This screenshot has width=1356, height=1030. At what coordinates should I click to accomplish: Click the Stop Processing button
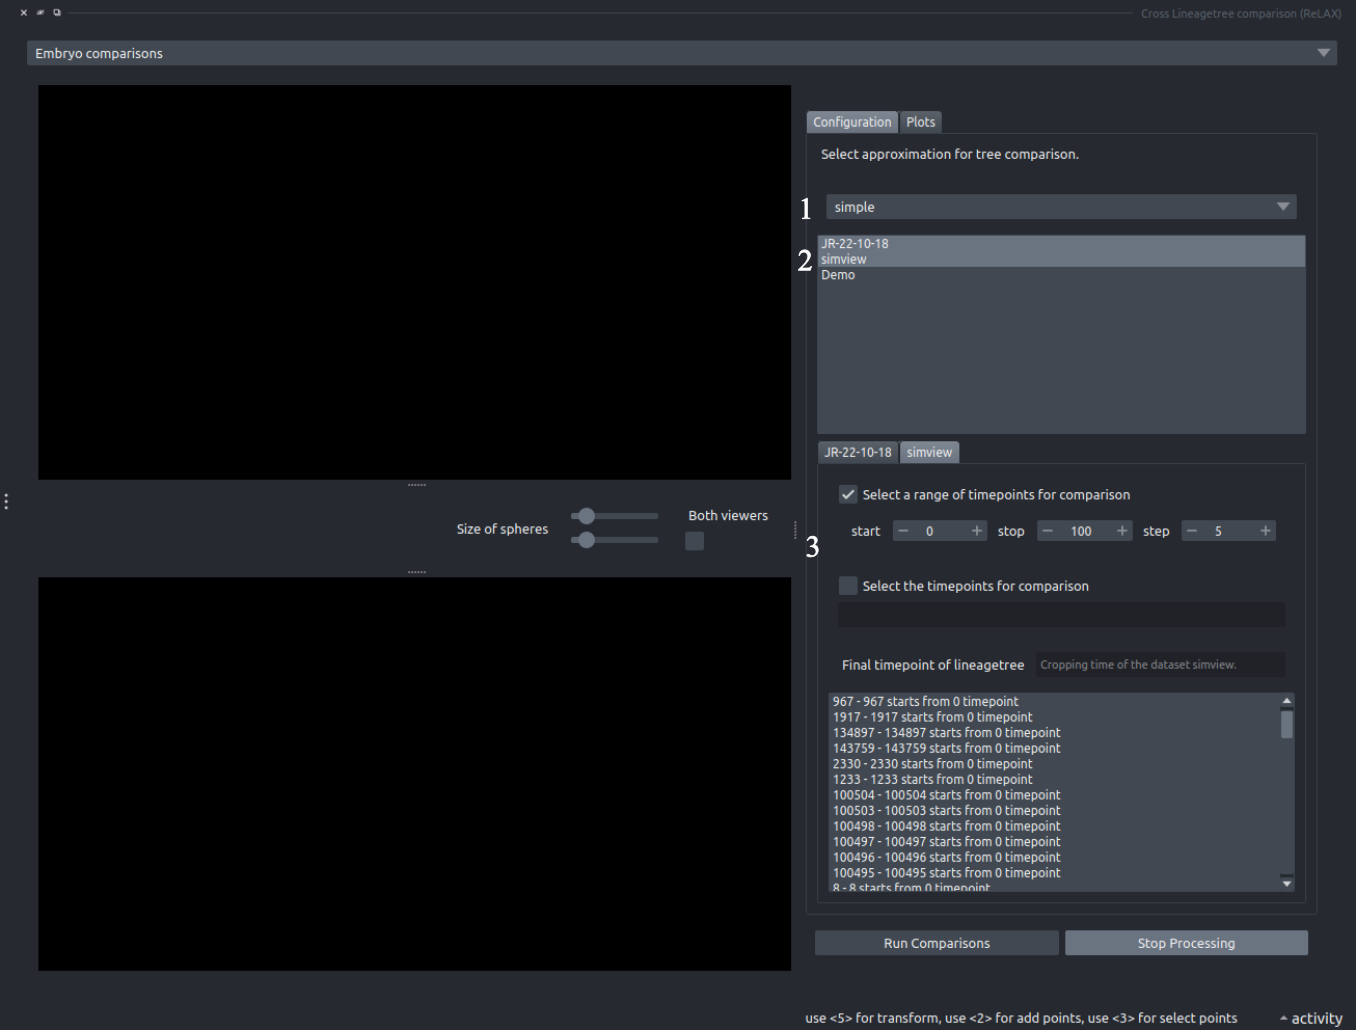pos(1186,942)
